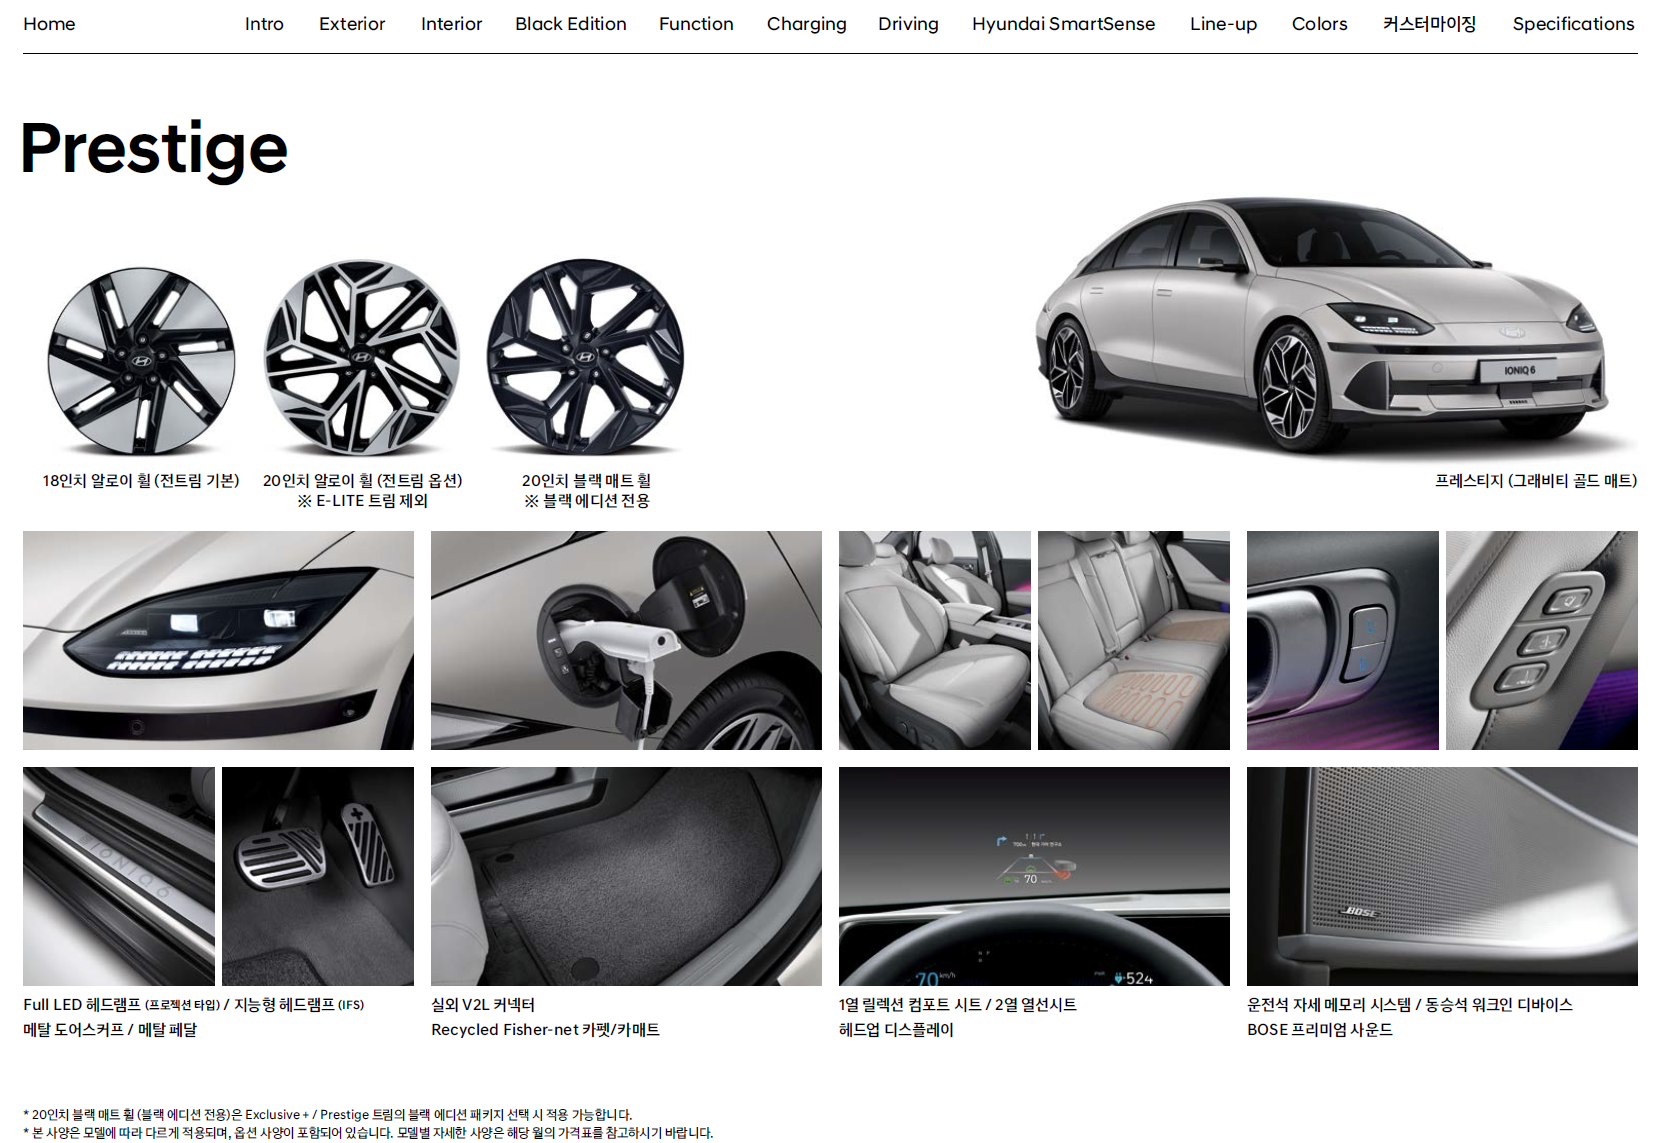Click caption 'Recycled Fisher-net 카펫/카매트'
This screenshot has height=1143, width=1663.
(545, 1030)
